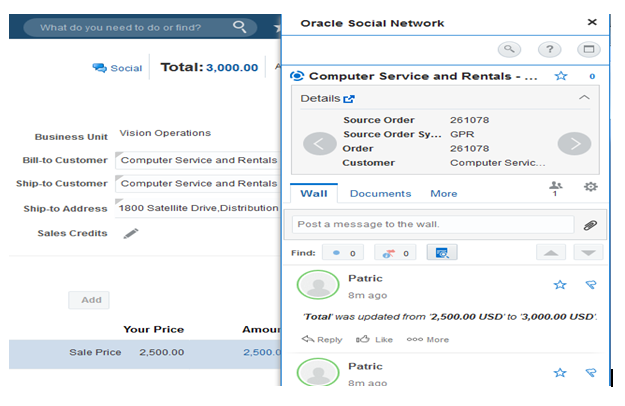Click the attachment paperclip icon
This screenshot has width=625, height=406.
pos(590,225)
